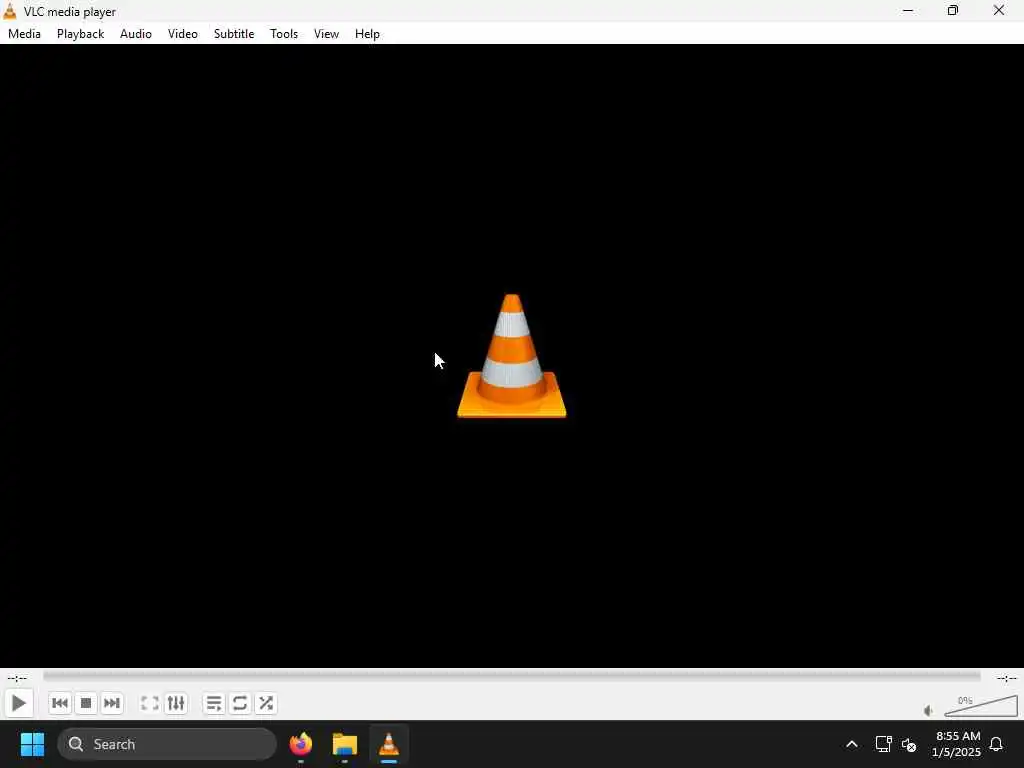Image resolution: width=1024 pixels, height=768 pixels.
Task: Open Firefox from the taskbar
Action: [300, 744]
